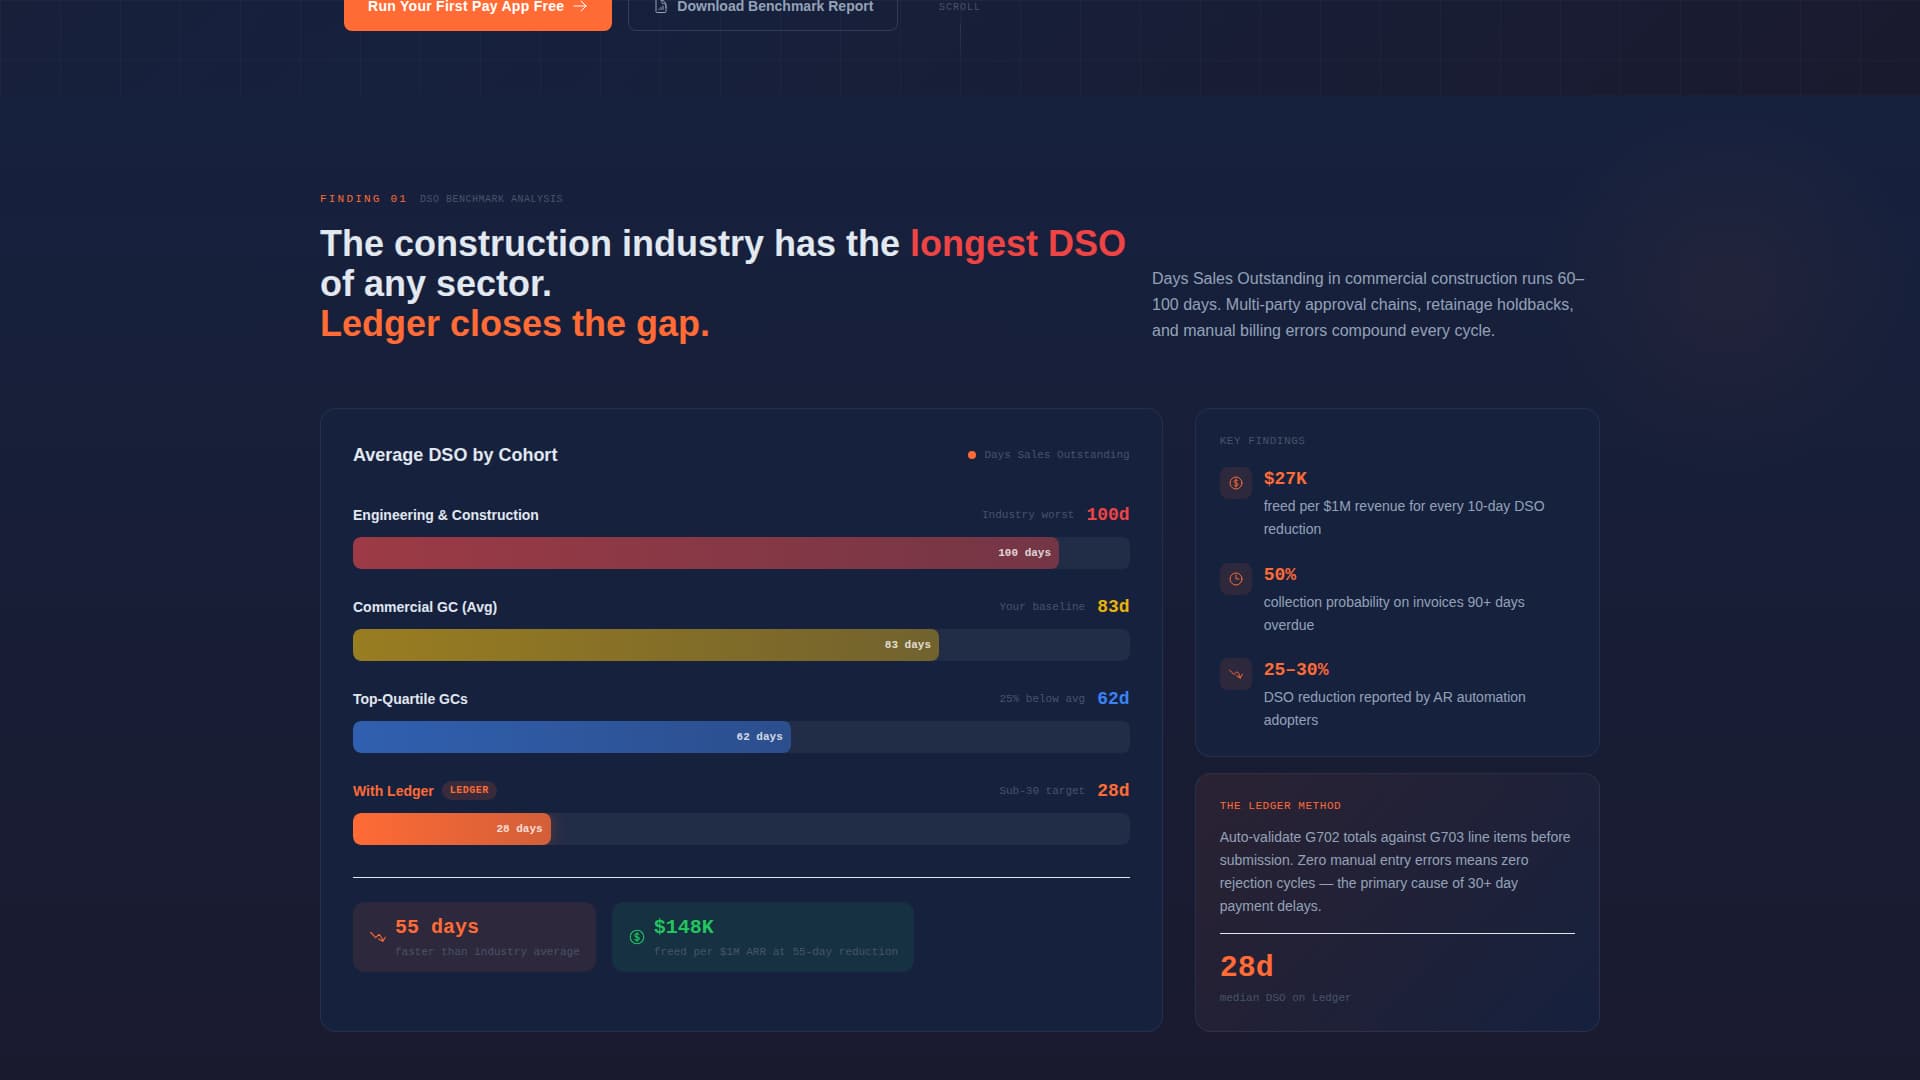Click the Engineering & Construction label
Viewport: 1920px width, 1080px height.
pyautogui.click(x=446, y=515)
